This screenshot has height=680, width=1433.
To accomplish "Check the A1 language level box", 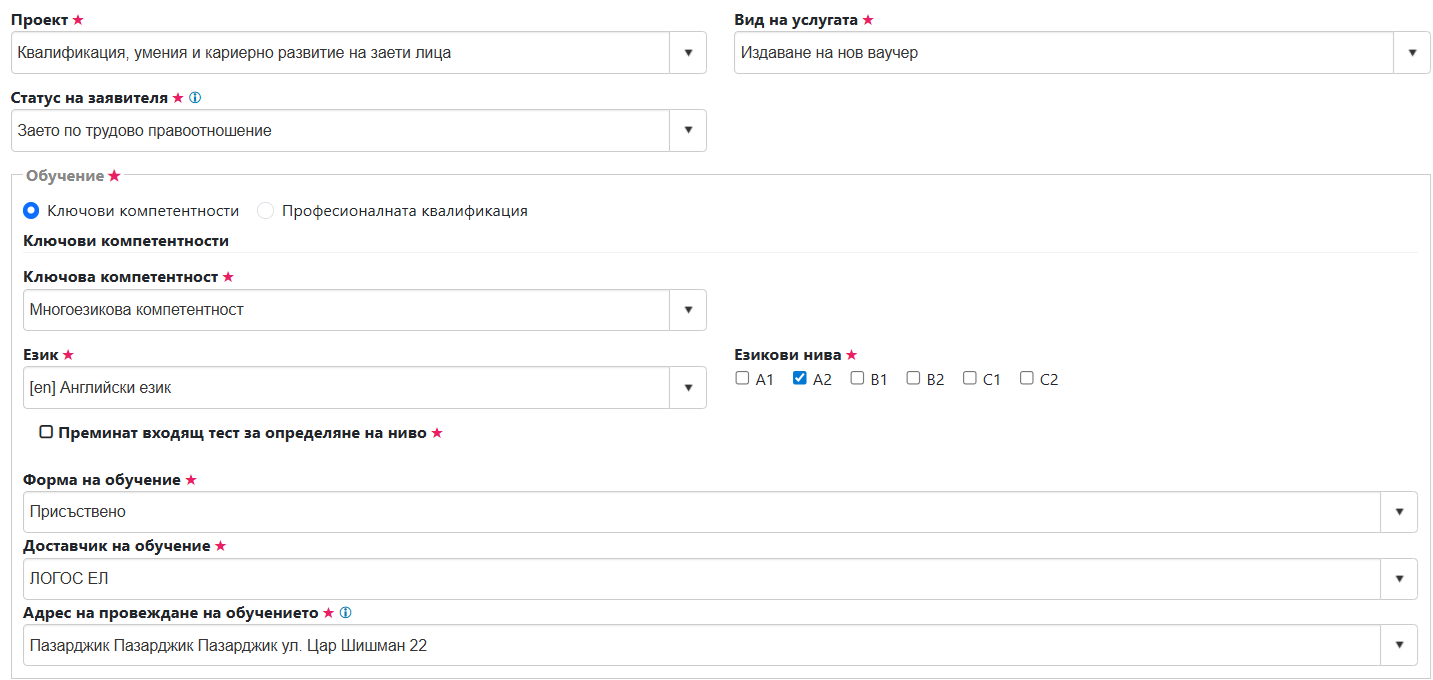I will point(742,378).
